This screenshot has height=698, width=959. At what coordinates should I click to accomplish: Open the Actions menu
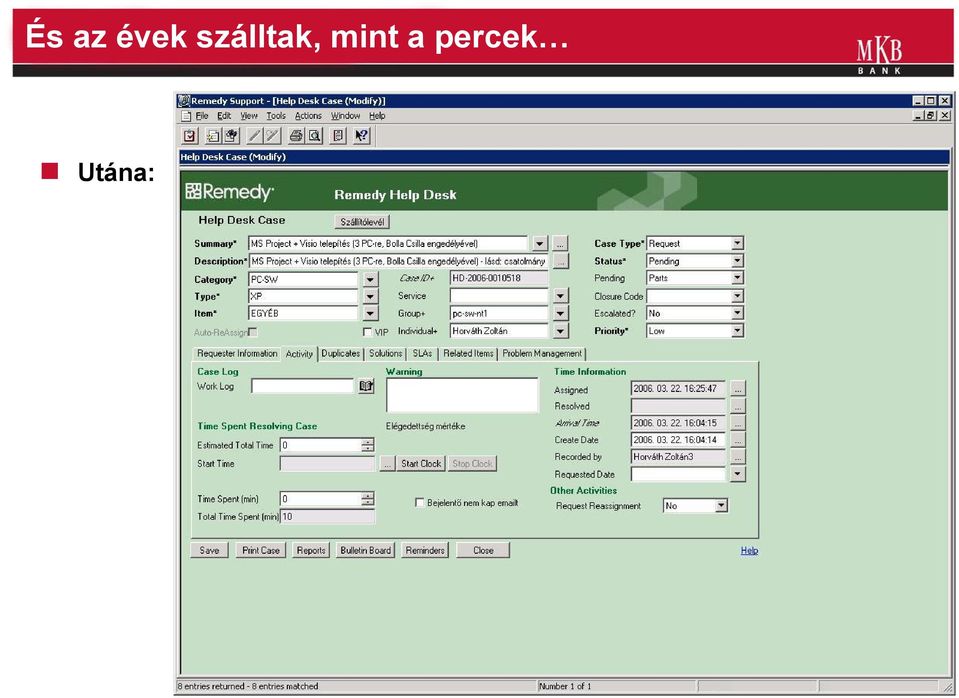[x=308, y=116]
